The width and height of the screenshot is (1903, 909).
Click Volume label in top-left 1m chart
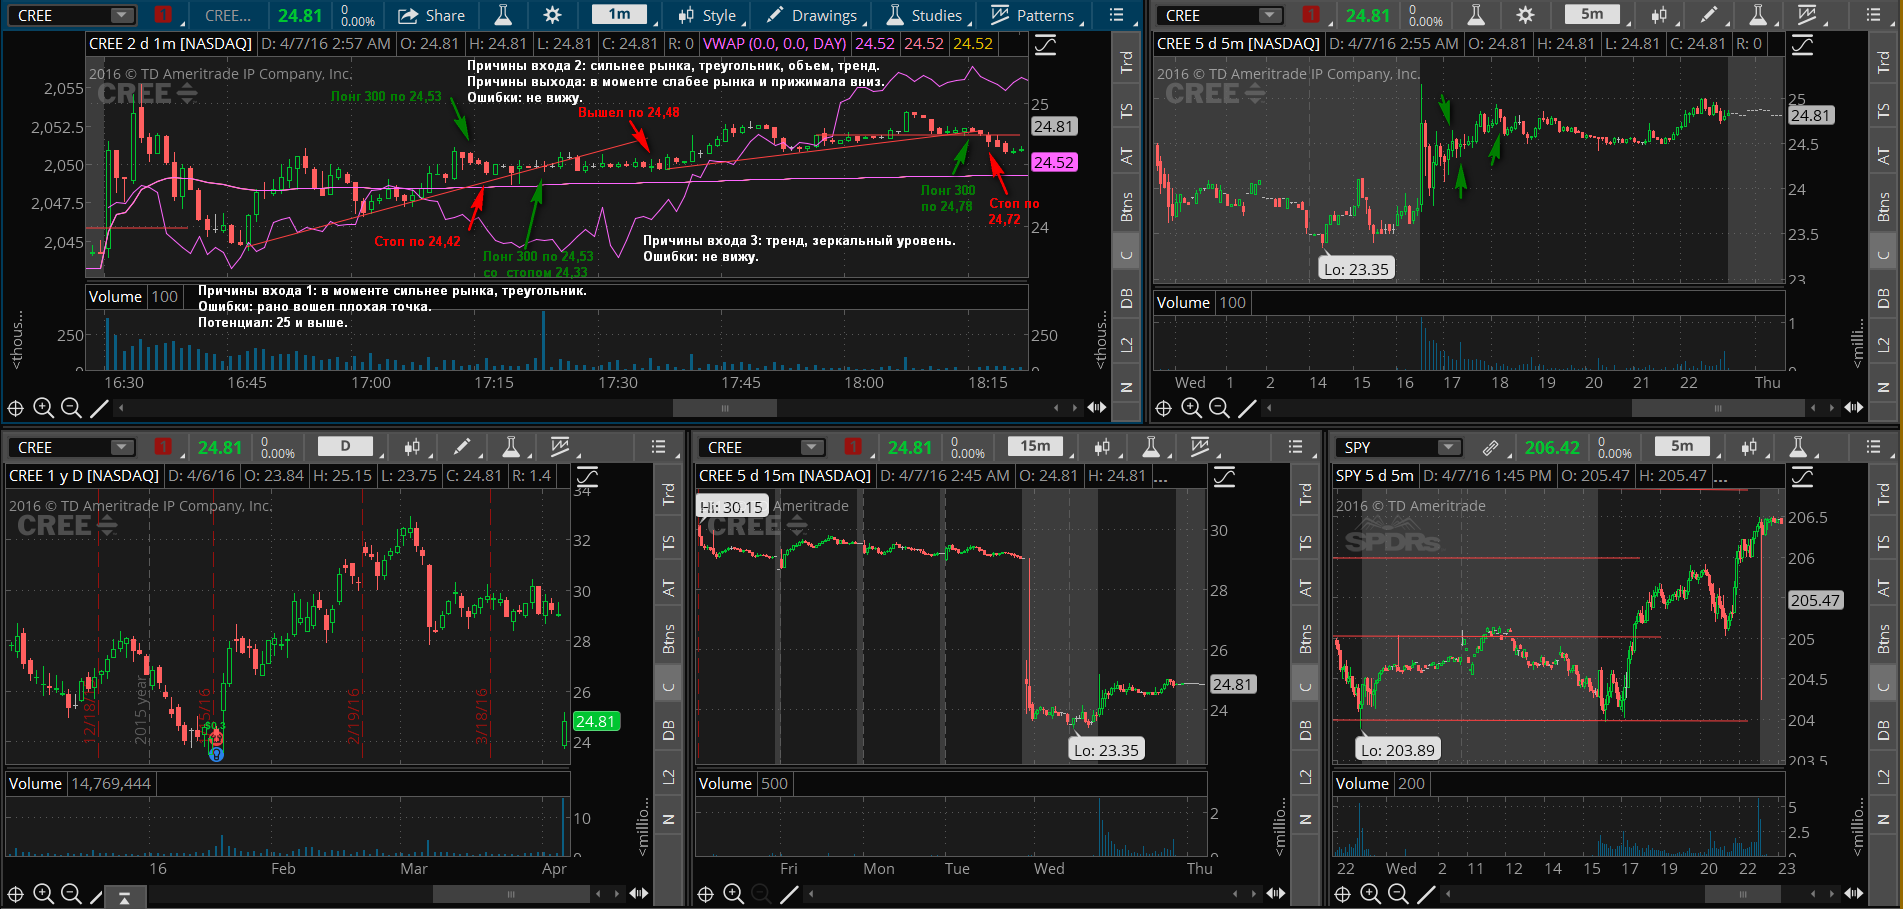(x=115, y=297)
